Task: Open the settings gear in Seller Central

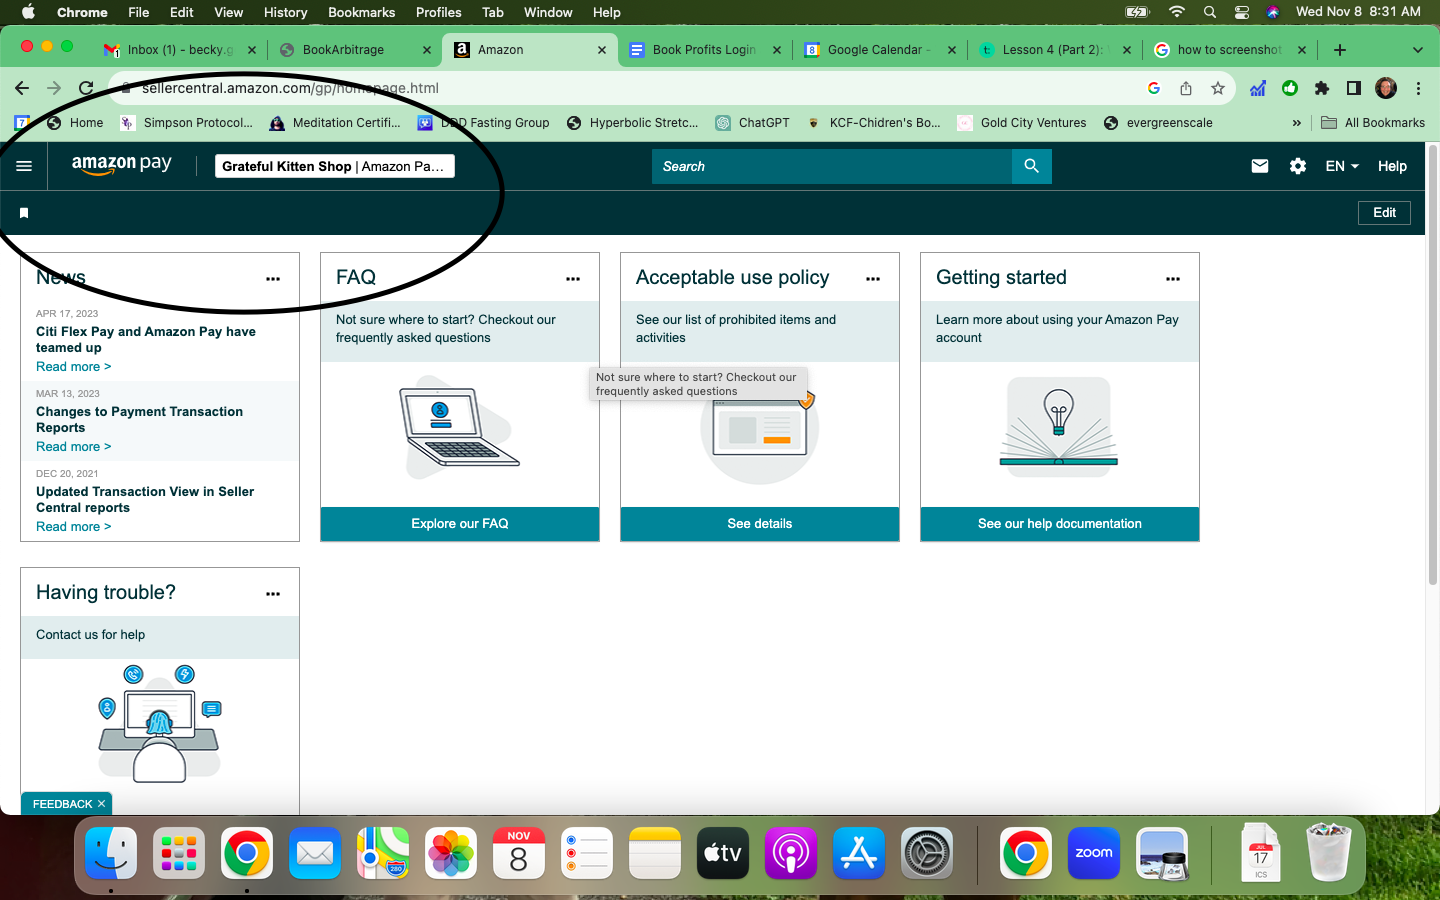Action: tap(1298, 166)
